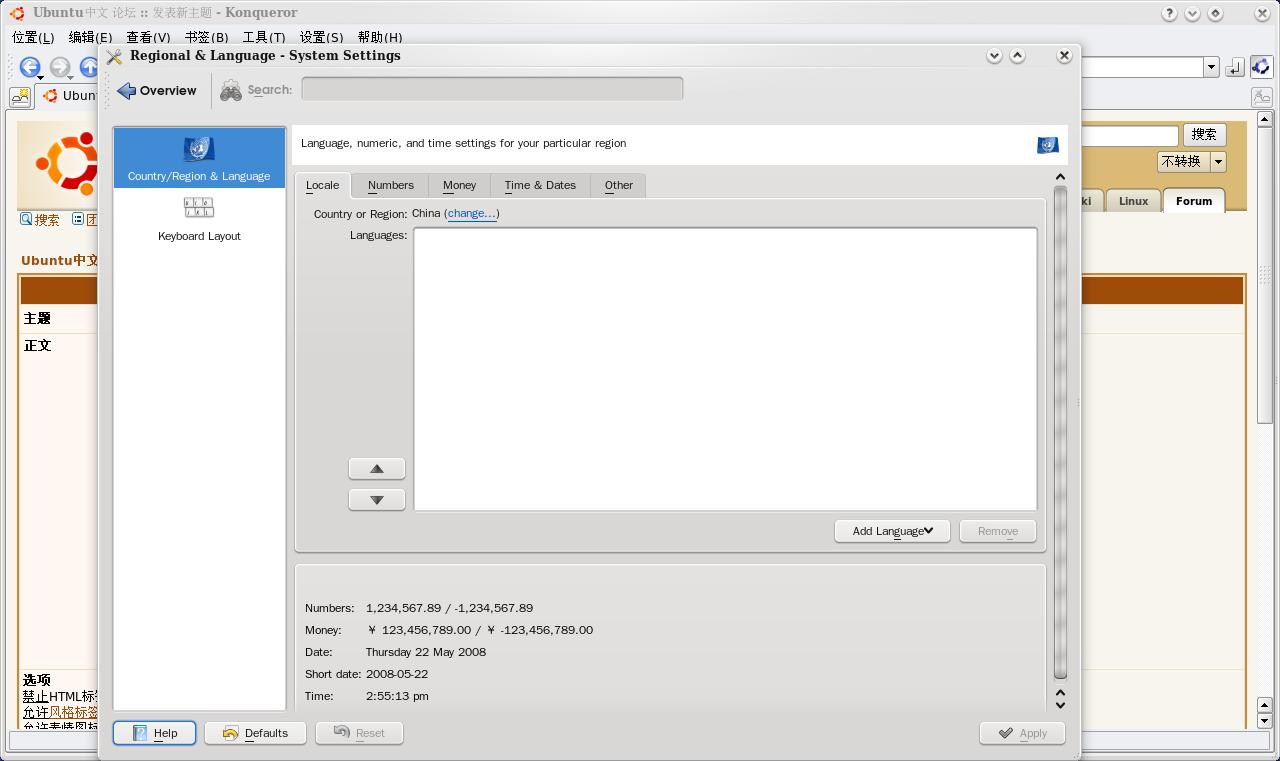
Task: Open Konqueror 设置(S) menu
Action: point(321,37)
